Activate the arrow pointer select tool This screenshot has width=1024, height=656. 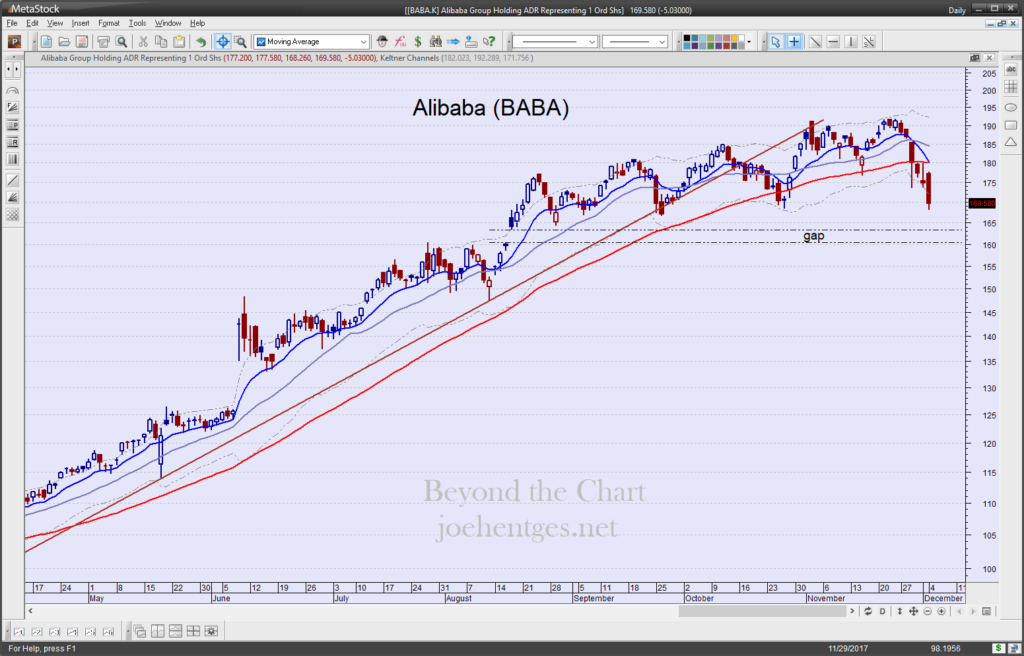coord(776,42)
